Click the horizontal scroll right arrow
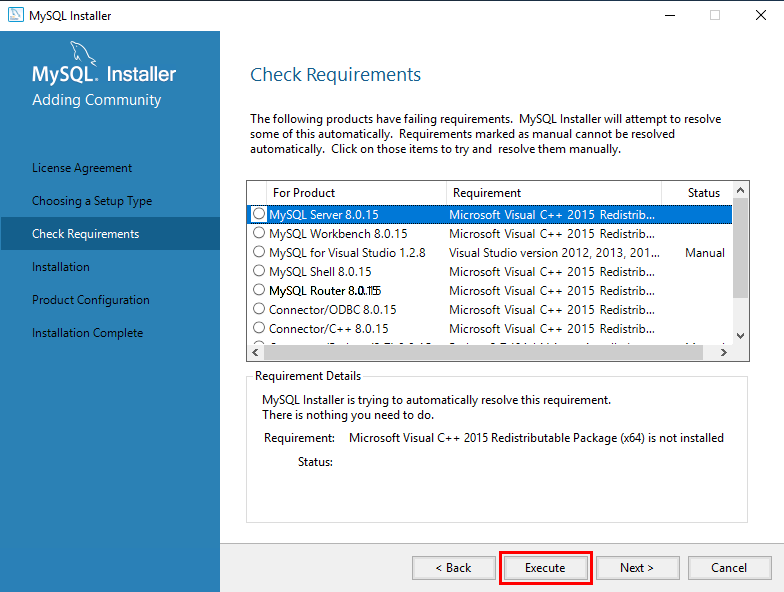The image size is (784, 592). [x=724, y=352]
